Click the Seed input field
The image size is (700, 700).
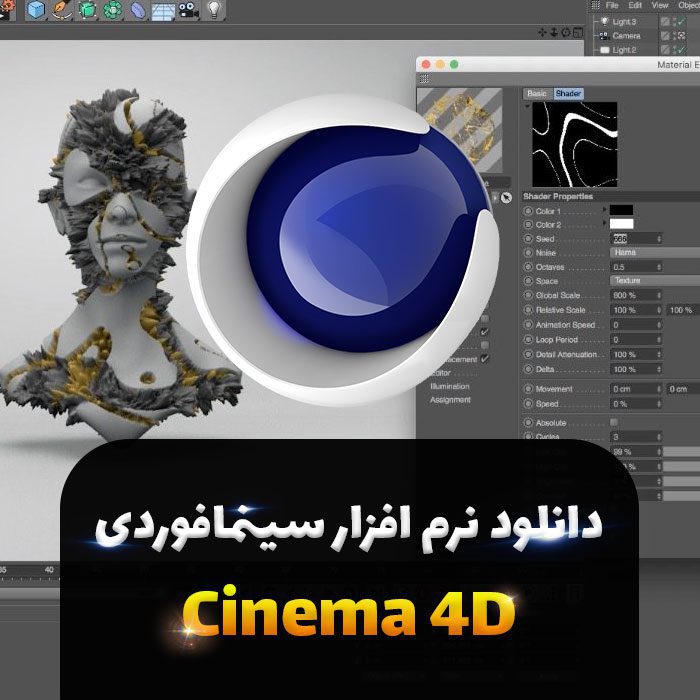[x=636, y=239]
